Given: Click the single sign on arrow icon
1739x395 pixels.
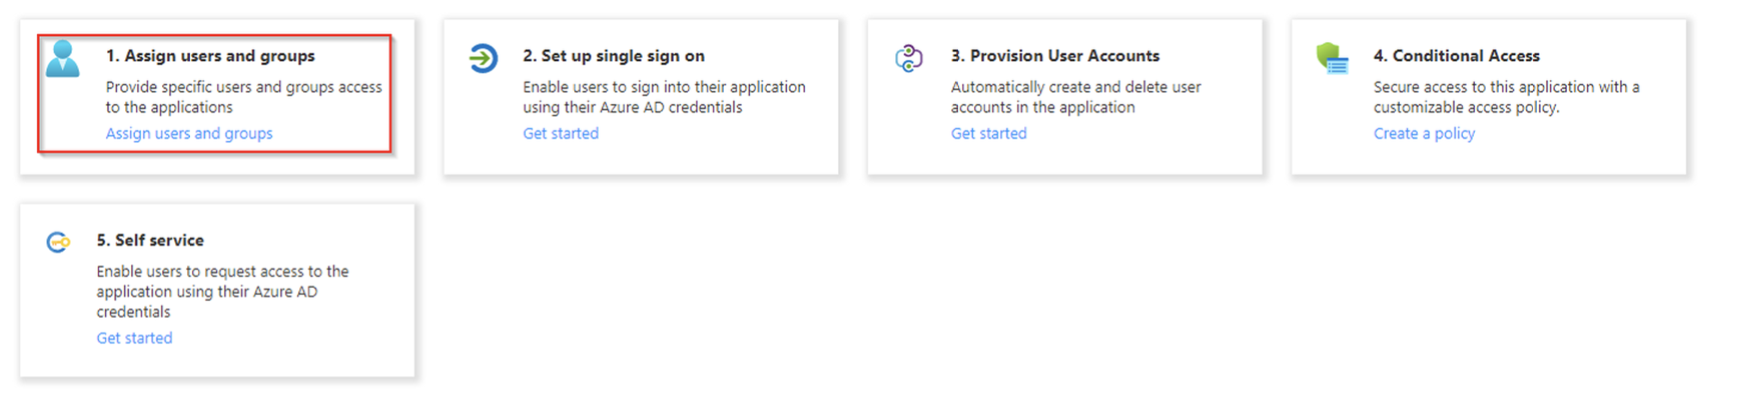Looking at the screenshot, I should [483, 58].
